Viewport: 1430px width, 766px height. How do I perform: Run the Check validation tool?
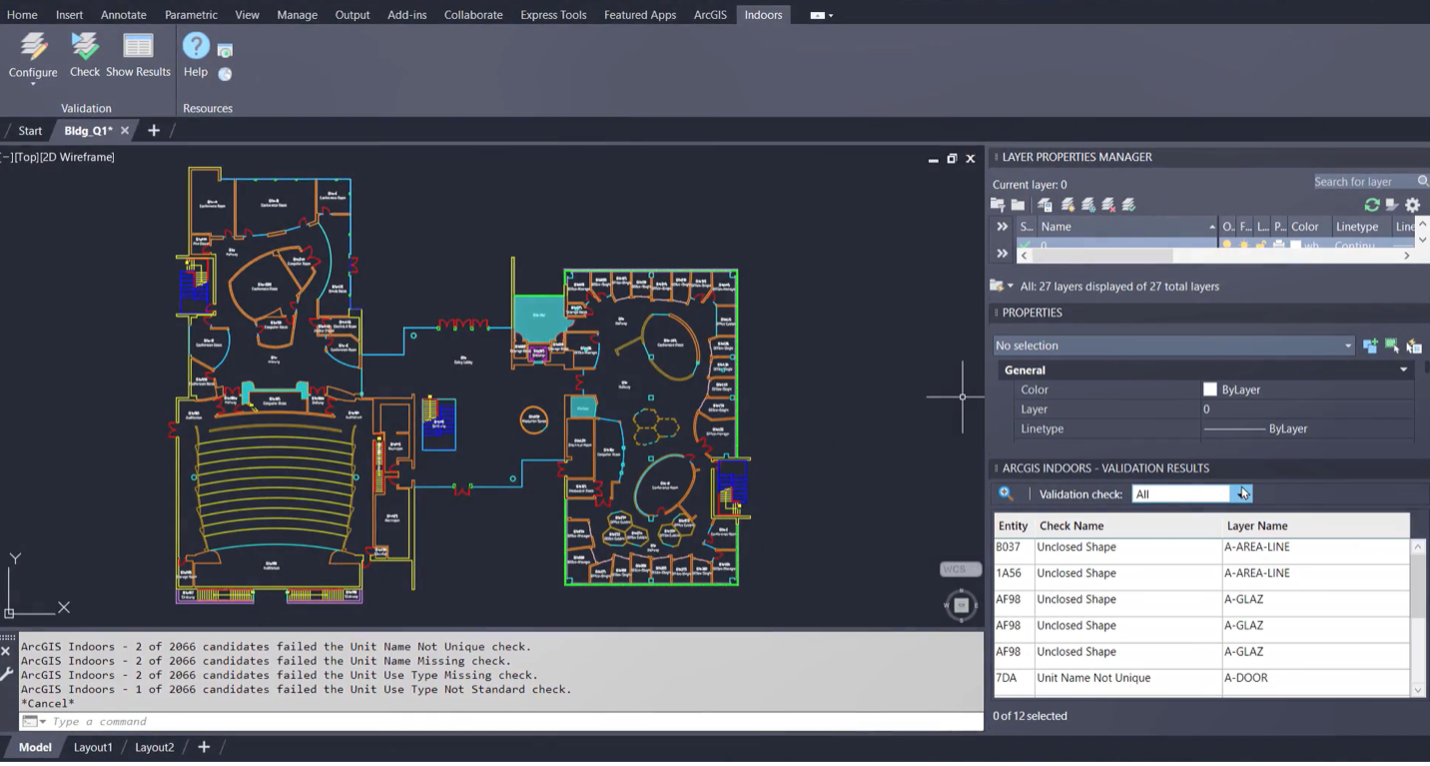(85, 52)
